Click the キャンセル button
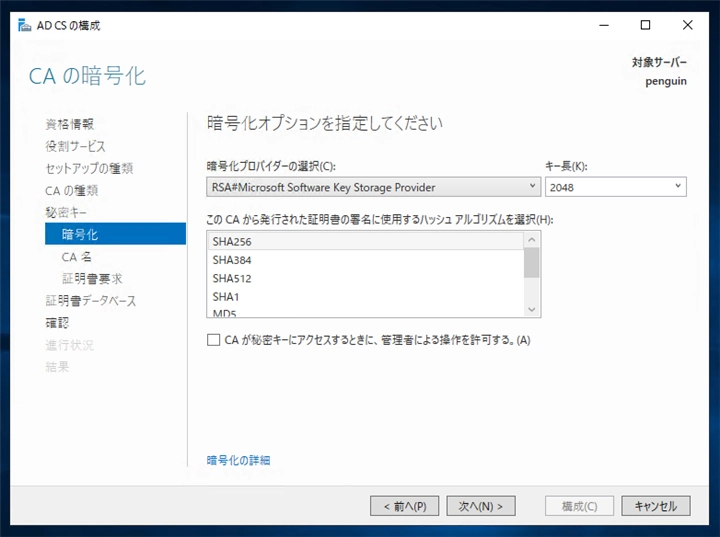This screenshot has width=720, height=537. point(656,506)
